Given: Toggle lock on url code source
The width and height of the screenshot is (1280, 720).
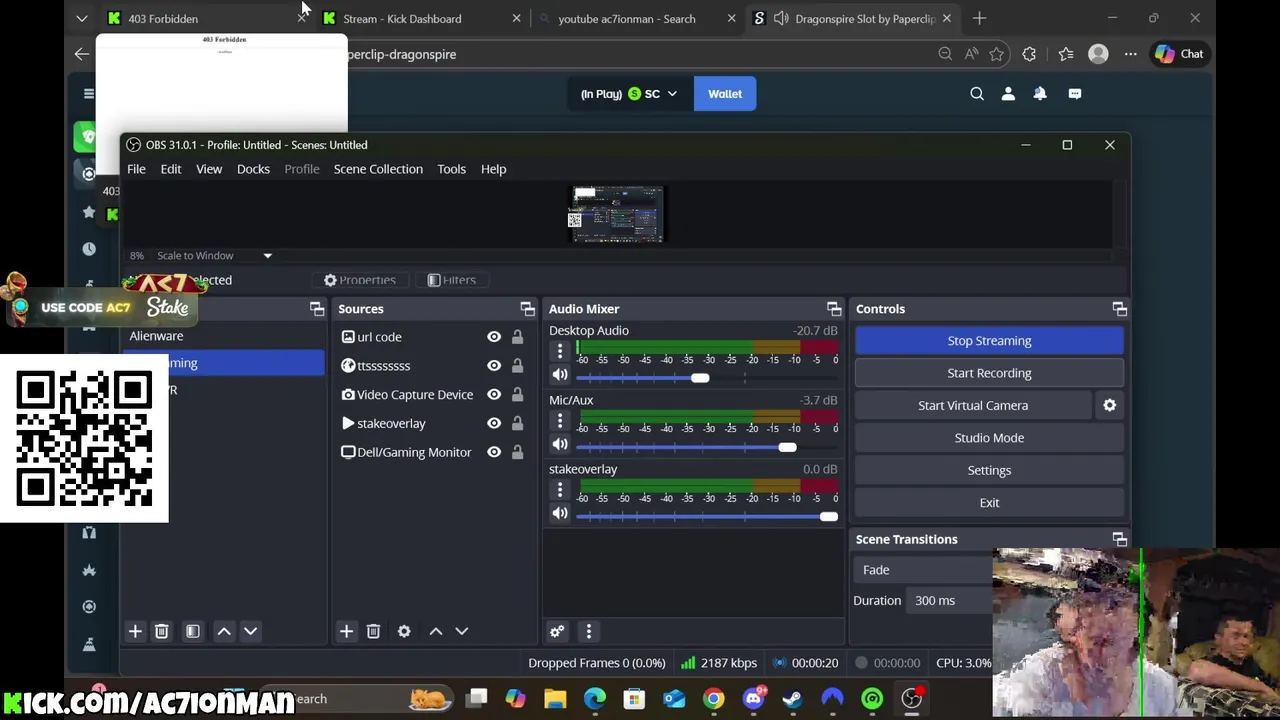Looking at the screenshot, I should (x=517, y=337).
